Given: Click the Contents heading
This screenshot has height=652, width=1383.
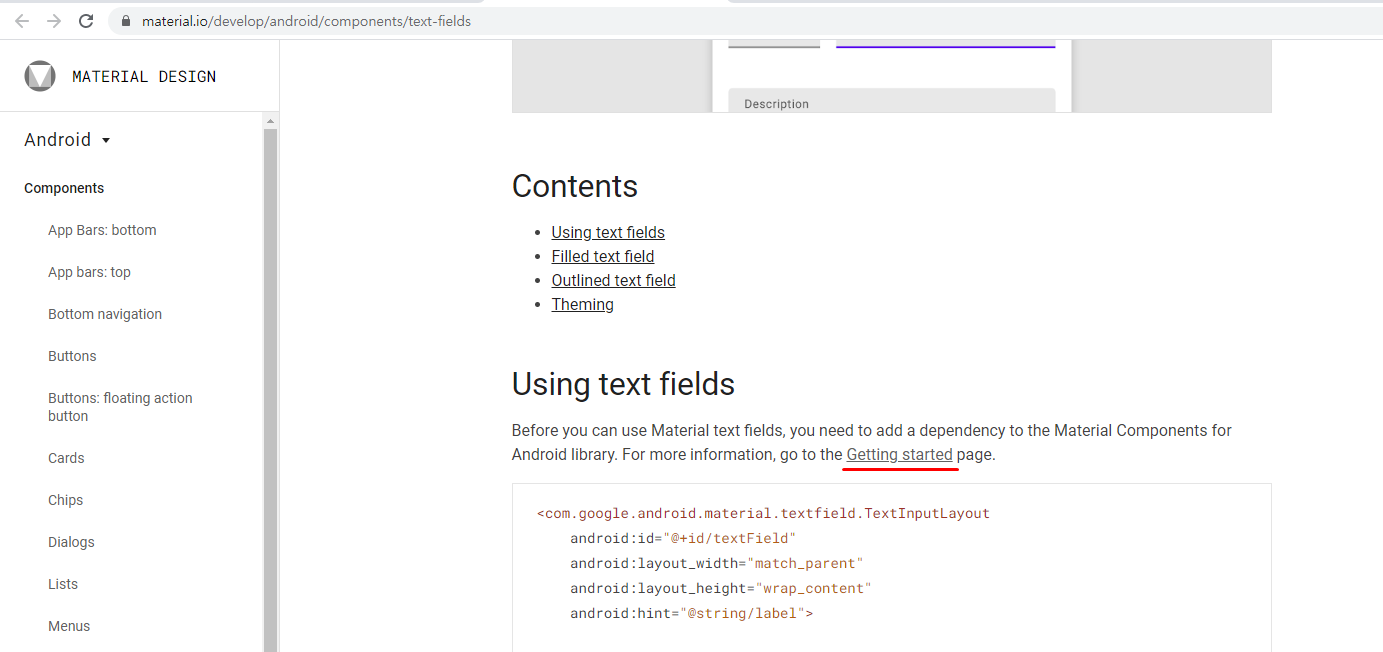Looking at the screenshot, I should pos(575,186).
